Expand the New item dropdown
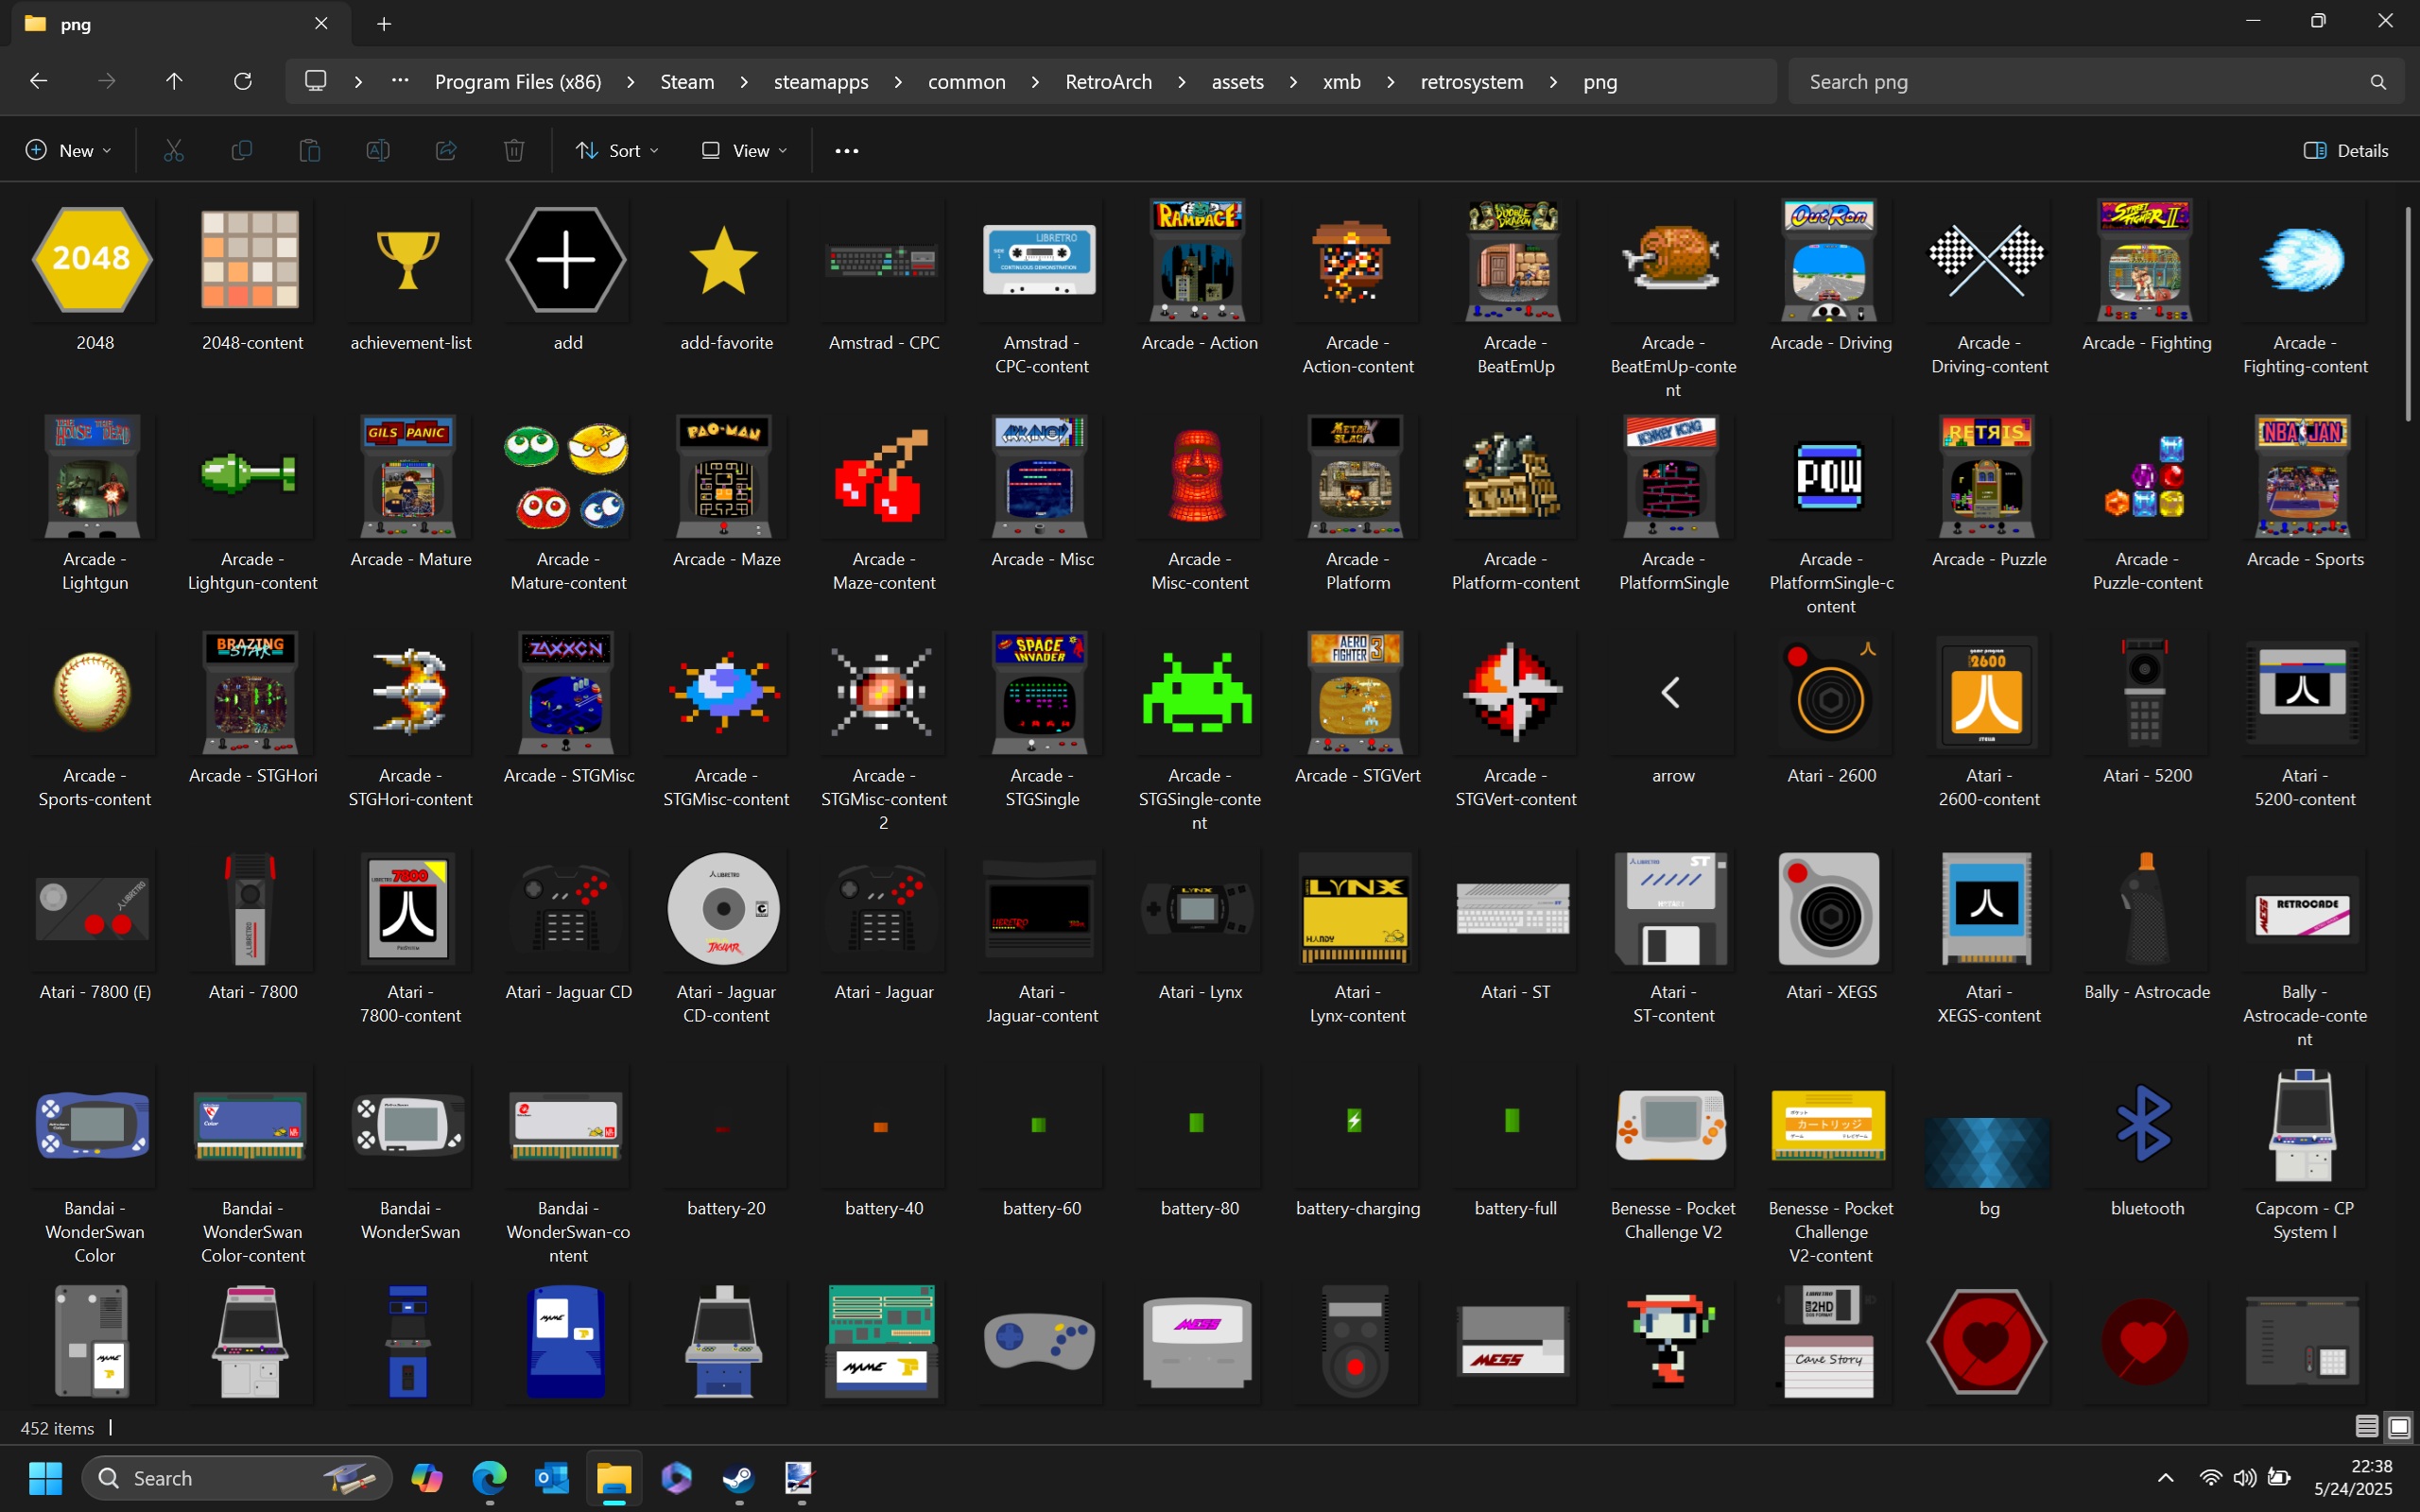 [68, 151]
